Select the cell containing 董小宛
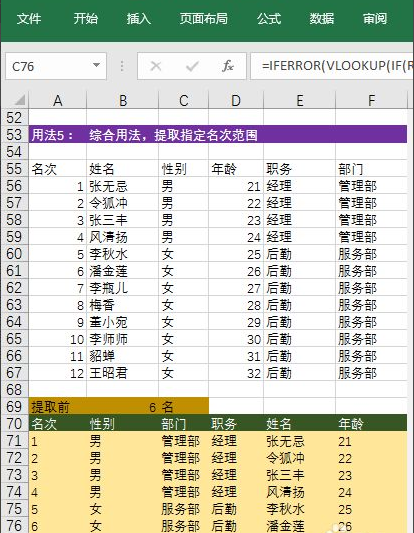Image resolution: width=414 pixels, height=533 pixels. (122, 322)
